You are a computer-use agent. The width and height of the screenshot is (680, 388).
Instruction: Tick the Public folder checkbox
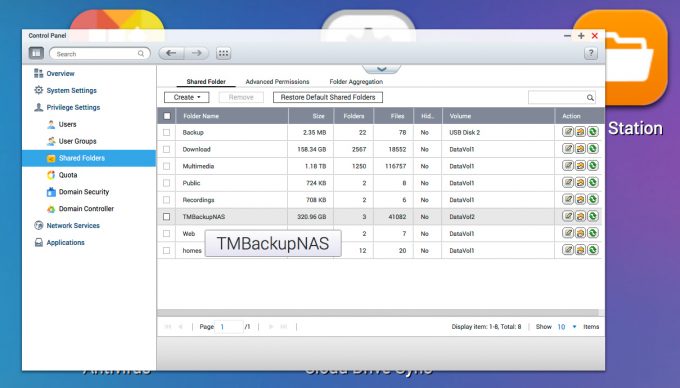click(167, 183)
